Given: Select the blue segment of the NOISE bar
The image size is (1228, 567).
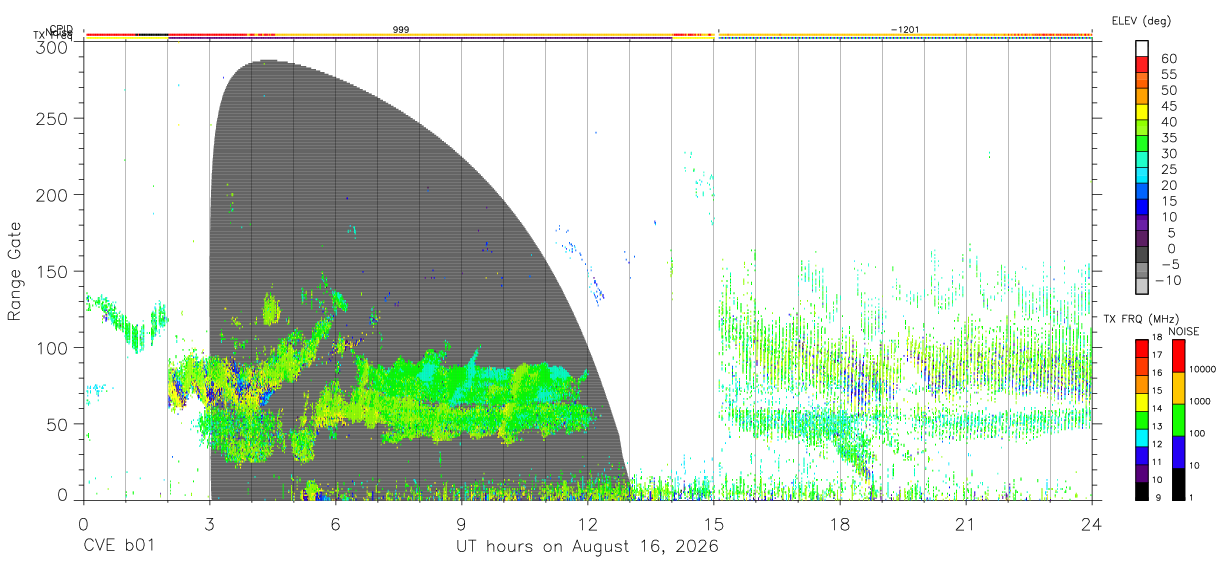Looking at the screenshot, I should click(x=1177, y=452).
